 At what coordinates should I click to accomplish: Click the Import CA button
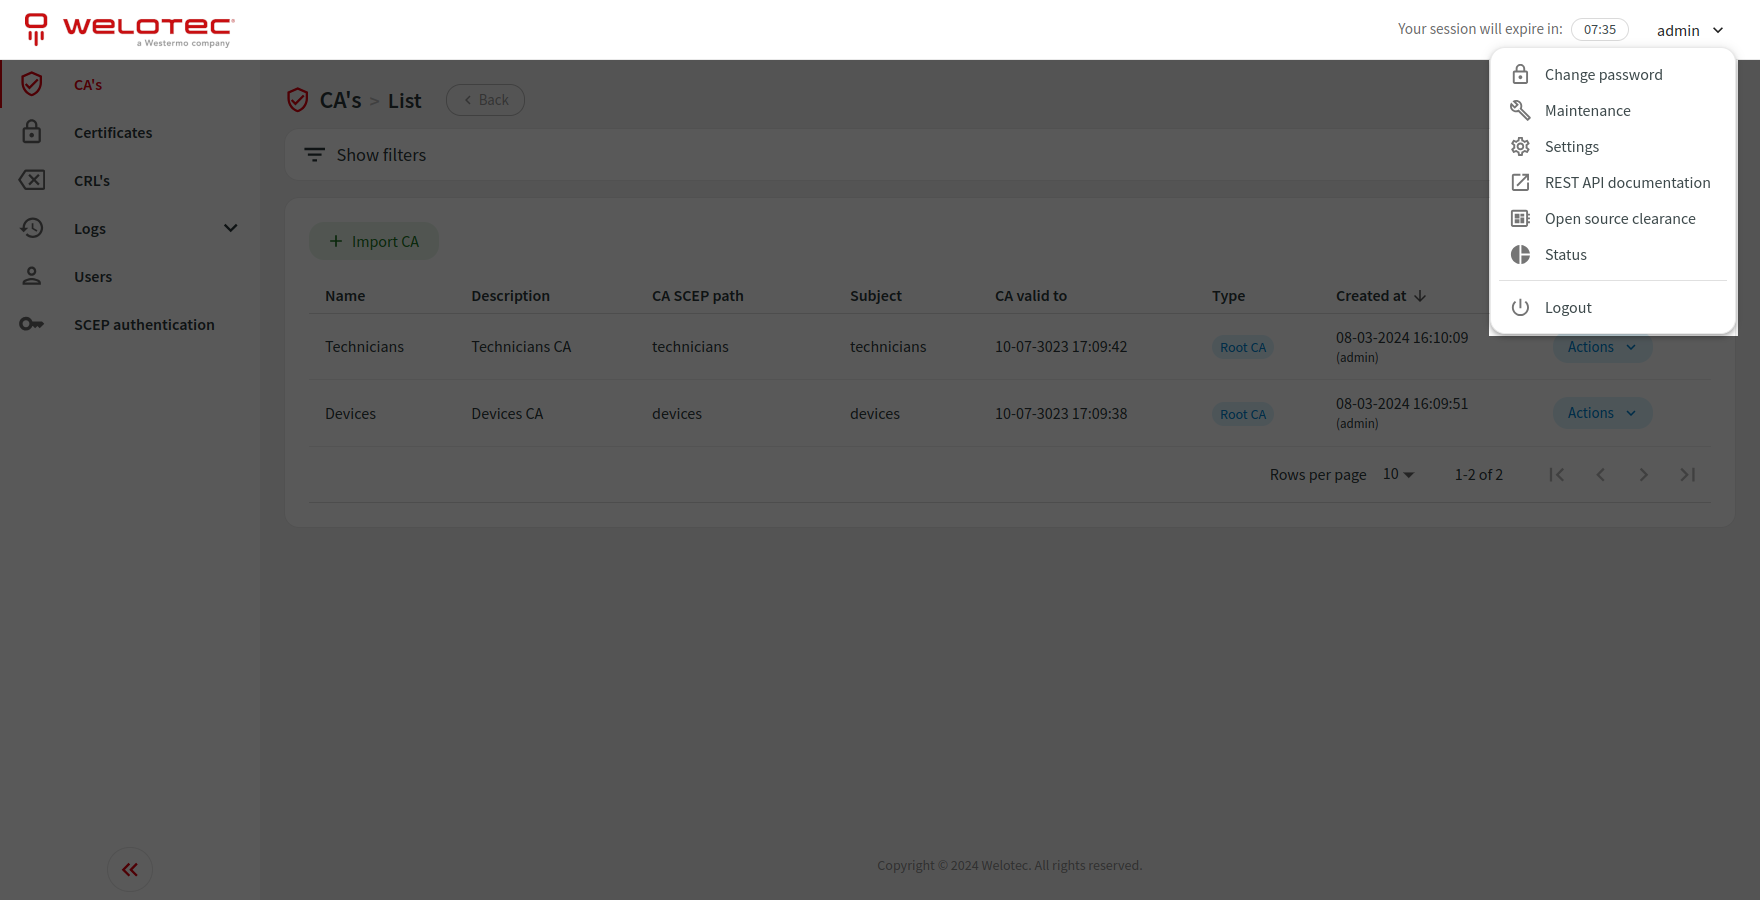(374, 241)
